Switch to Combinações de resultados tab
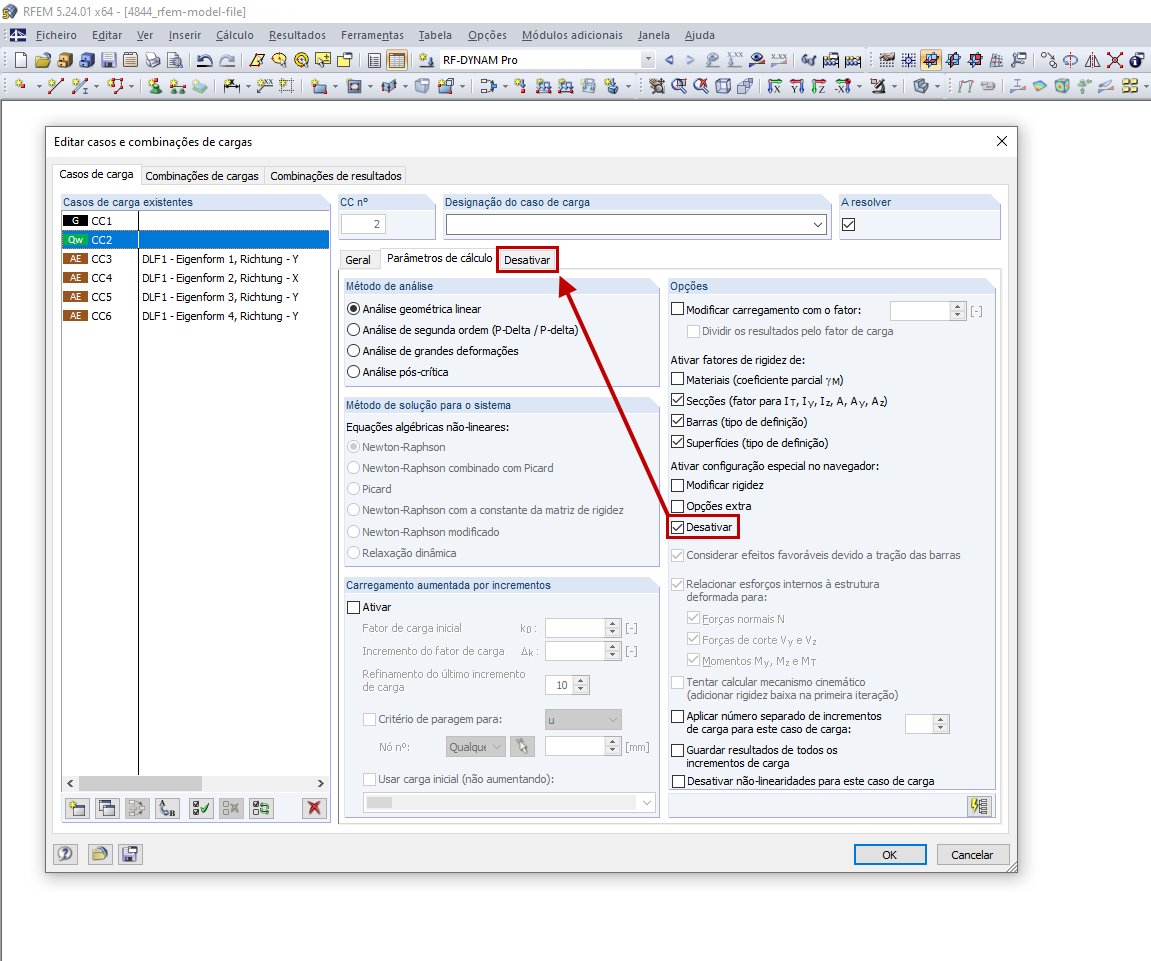Screen dimensions: 1151x961 click(335, 176)
